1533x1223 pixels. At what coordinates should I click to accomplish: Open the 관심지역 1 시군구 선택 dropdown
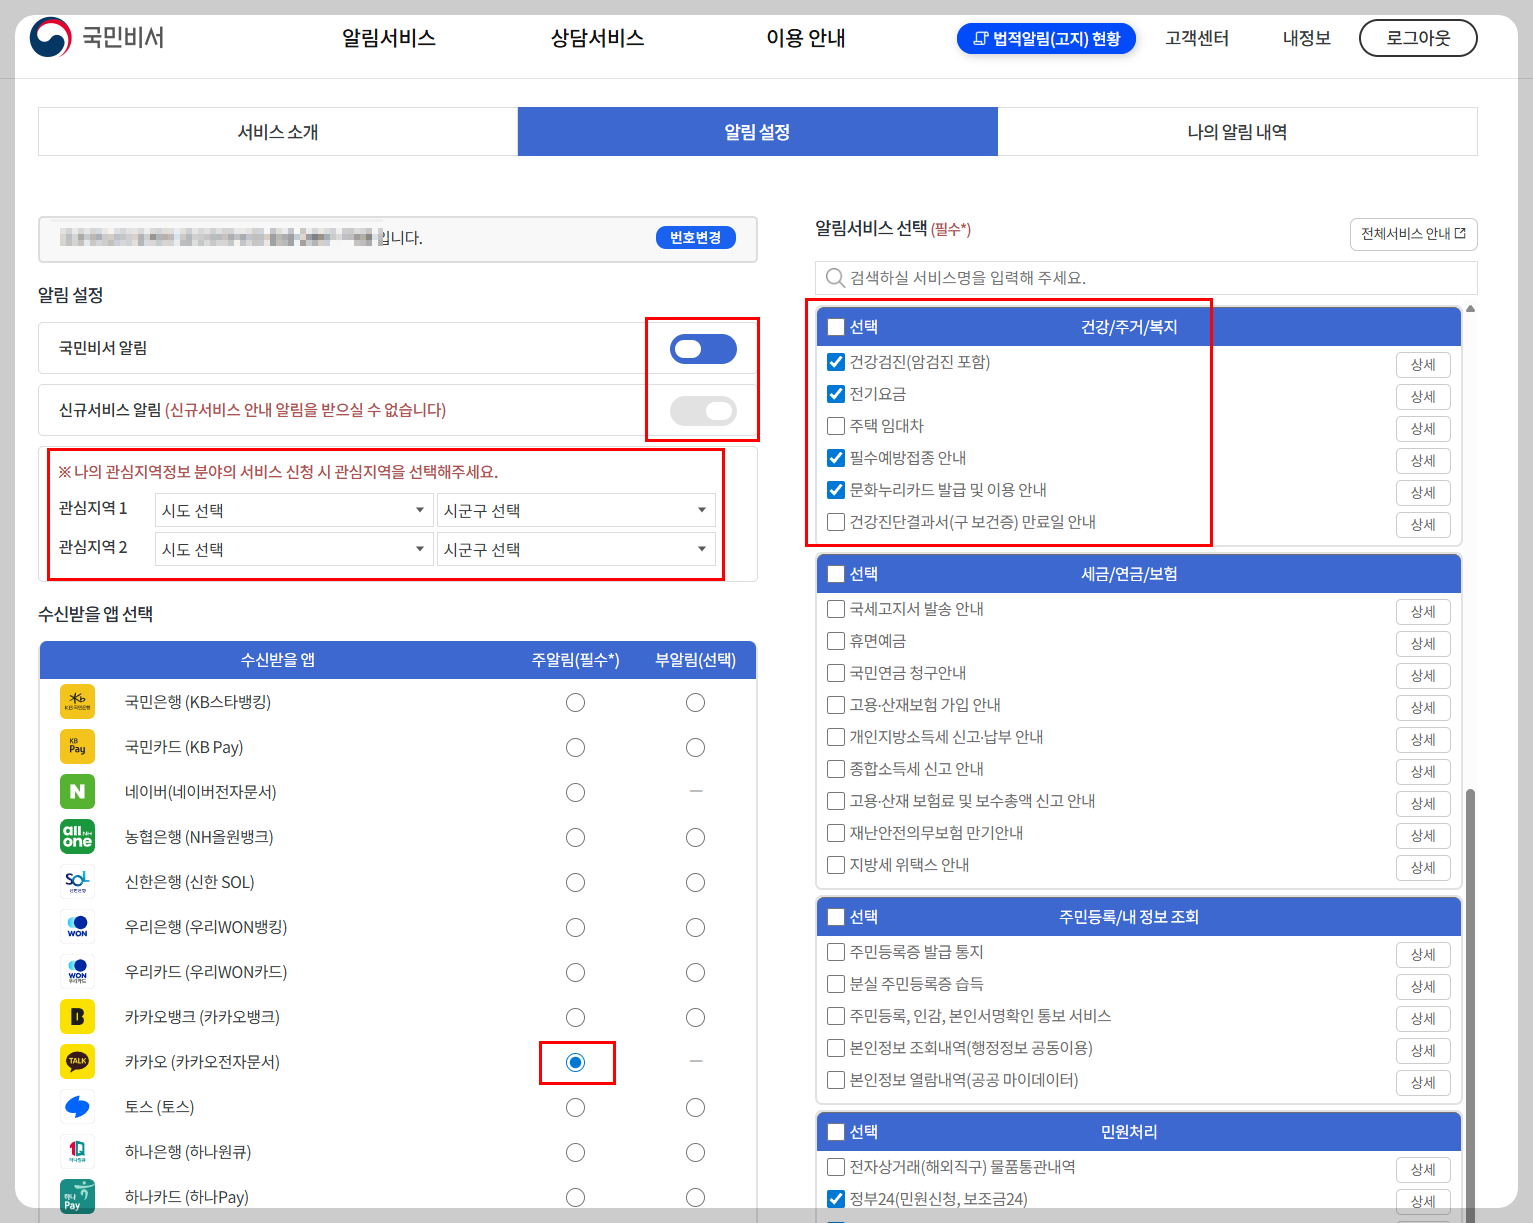576,510
